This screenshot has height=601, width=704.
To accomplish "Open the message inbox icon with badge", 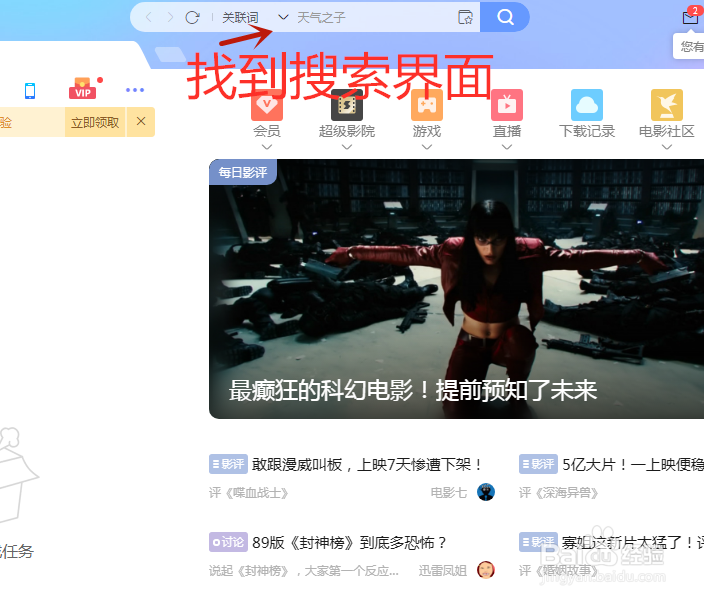I will point(691,17).
